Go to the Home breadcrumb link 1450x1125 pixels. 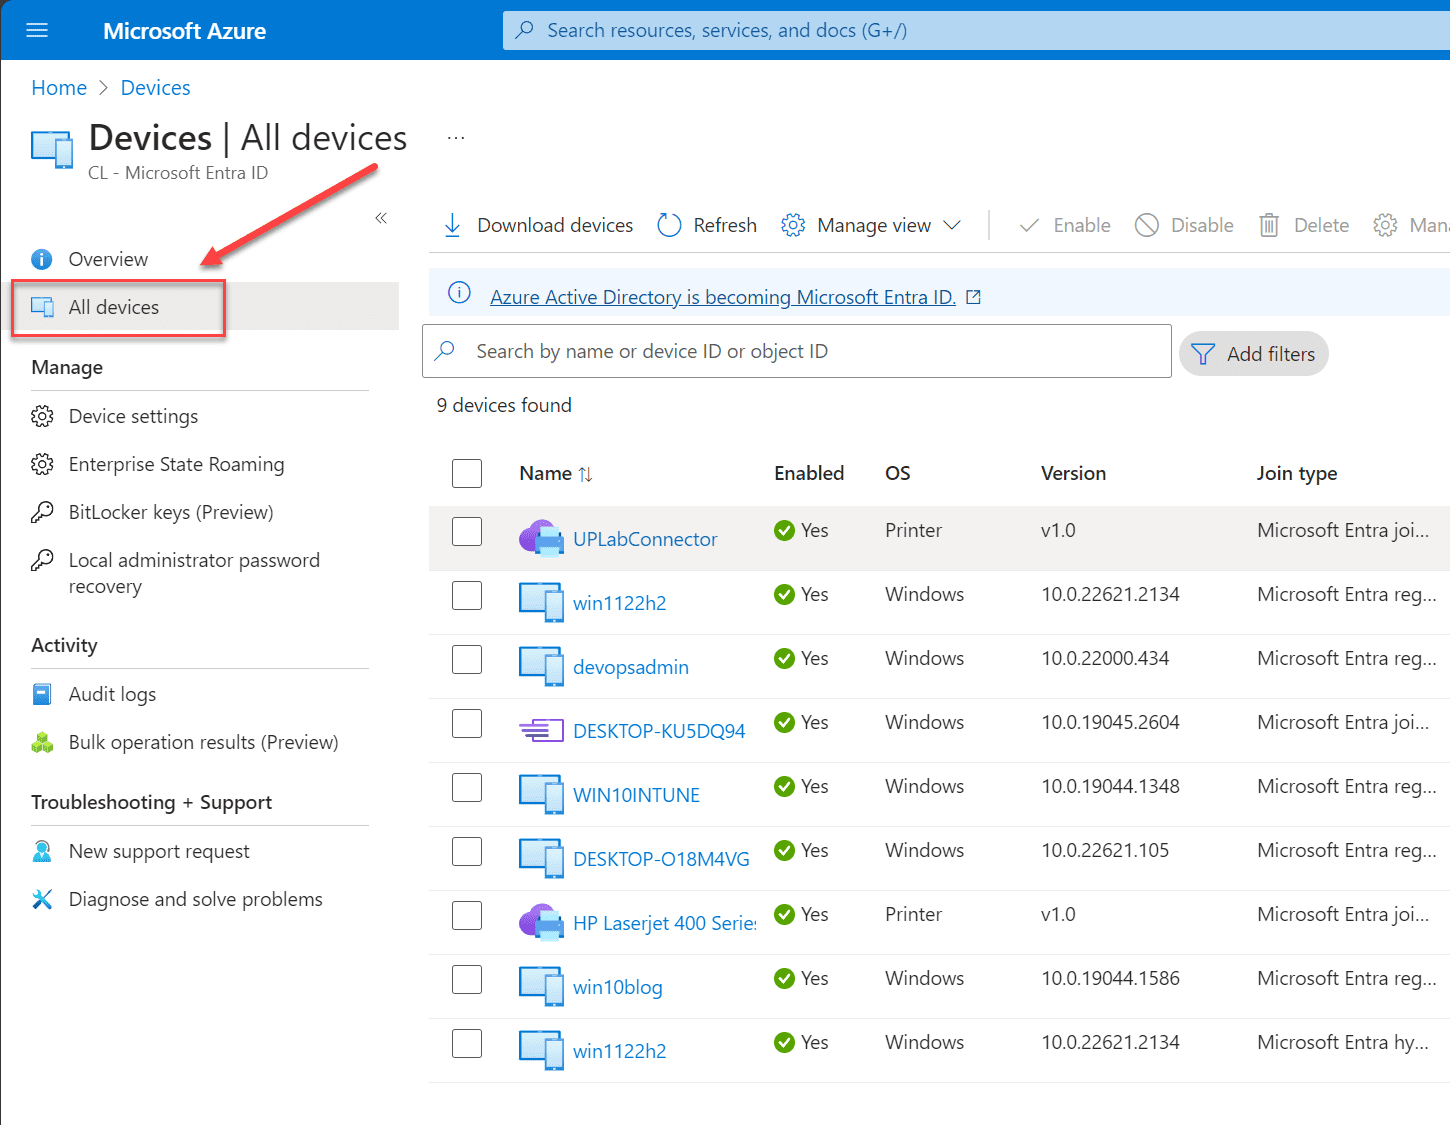coord(59,88)
